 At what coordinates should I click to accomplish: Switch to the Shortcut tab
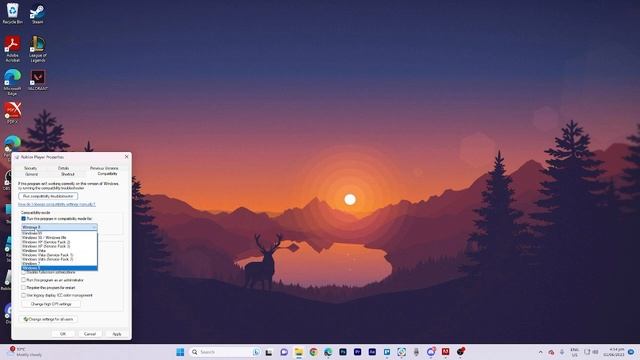[x=67, y=174]
